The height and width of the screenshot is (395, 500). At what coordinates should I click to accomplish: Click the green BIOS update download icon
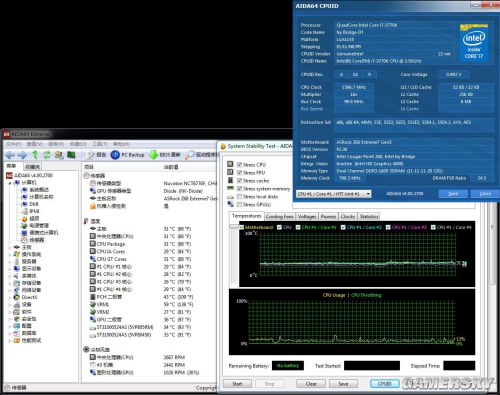(x=153, y=155)
